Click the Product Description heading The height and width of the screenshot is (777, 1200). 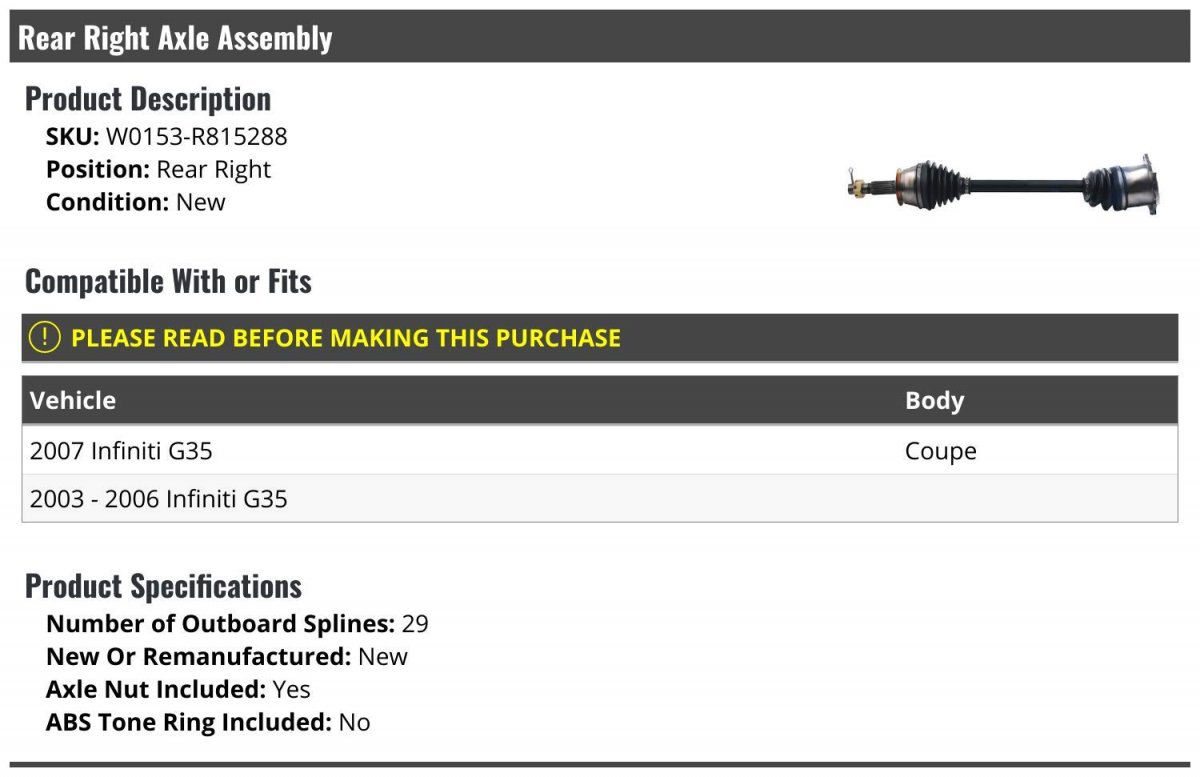pos(148,99)
